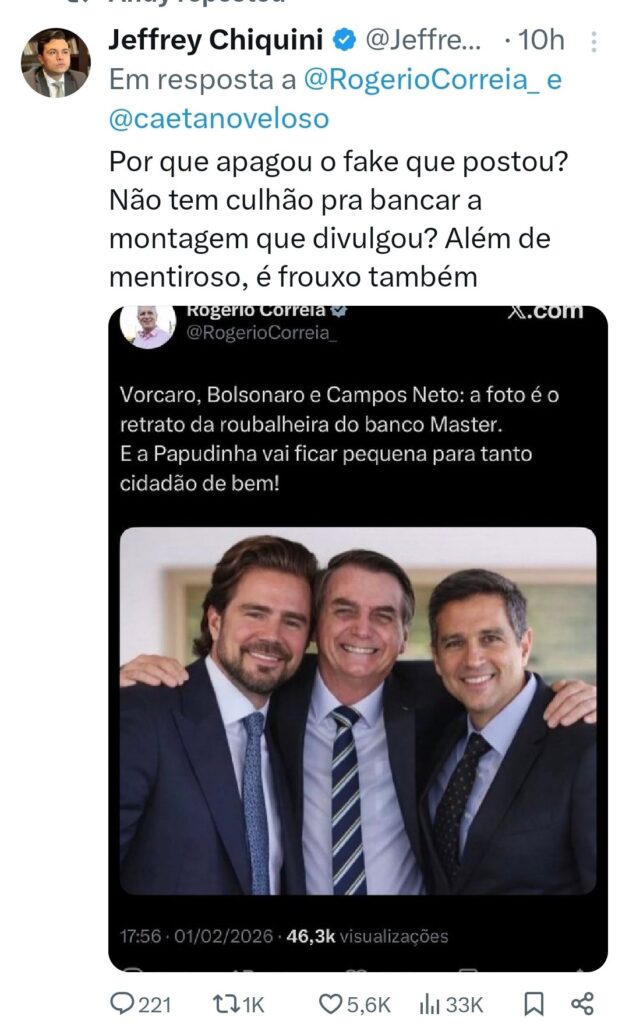The width and height of the screenshot is (629, 1024).
Task: Tap the share icon
Action: [582, 1003]
